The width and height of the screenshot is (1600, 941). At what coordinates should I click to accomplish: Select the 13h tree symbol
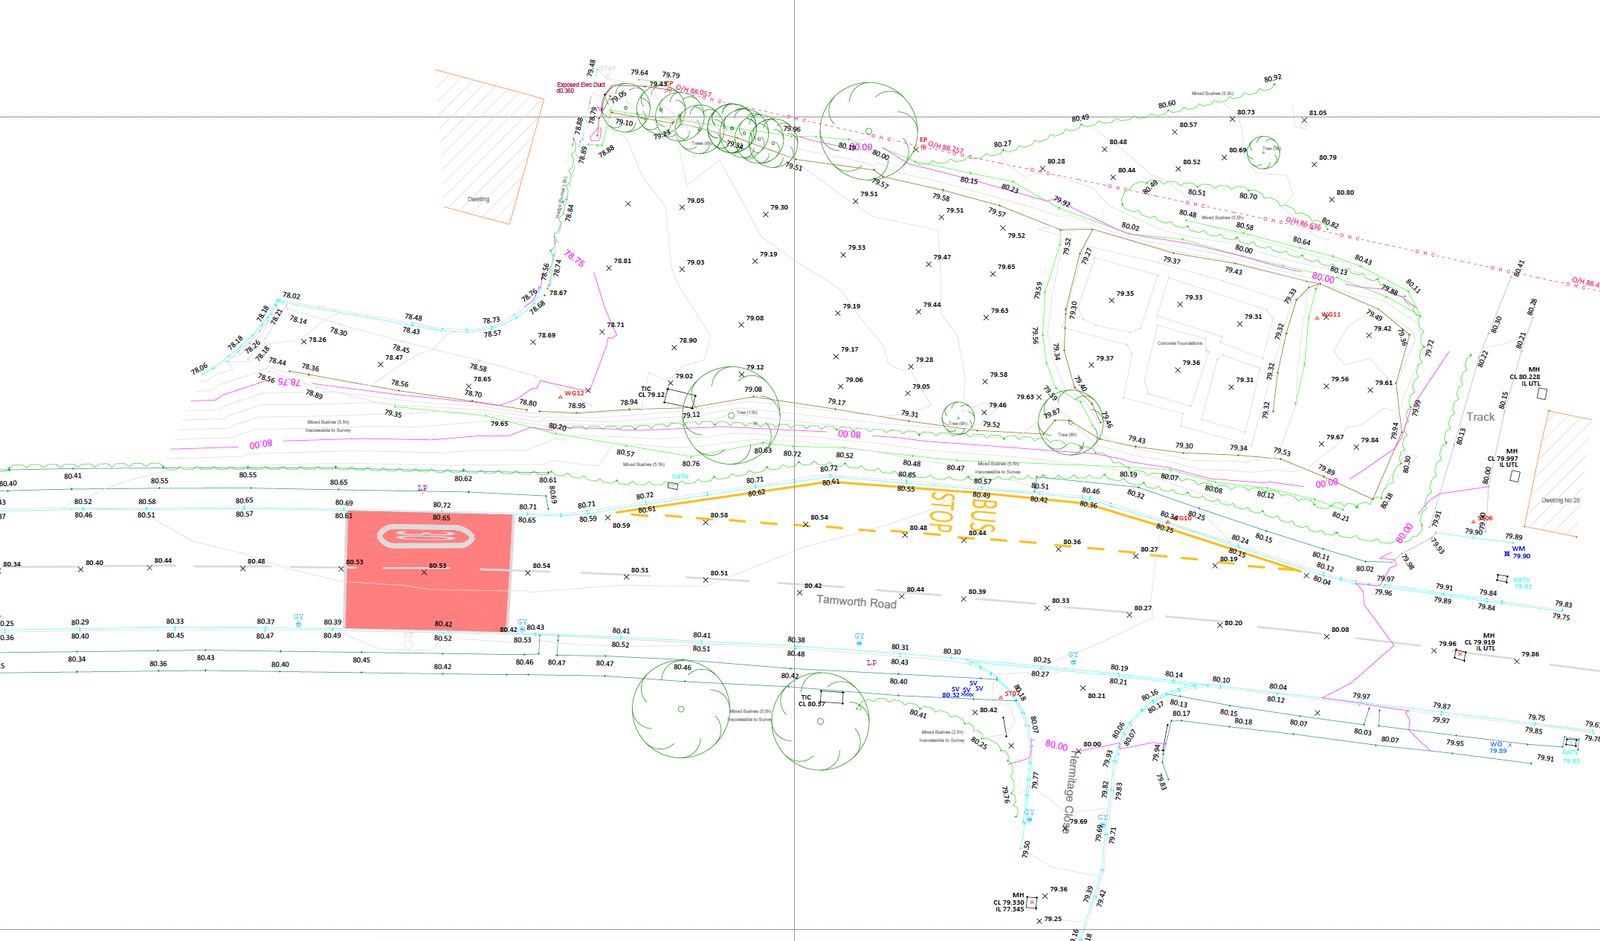[731, 415]
